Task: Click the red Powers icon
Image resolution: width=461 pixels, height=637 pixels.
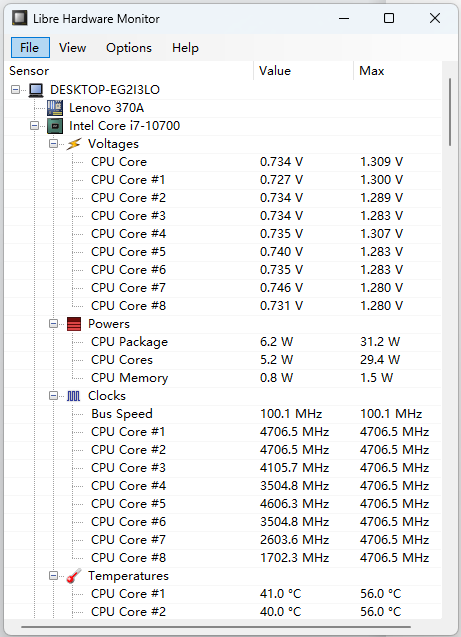Action: [x=74, y=324]
